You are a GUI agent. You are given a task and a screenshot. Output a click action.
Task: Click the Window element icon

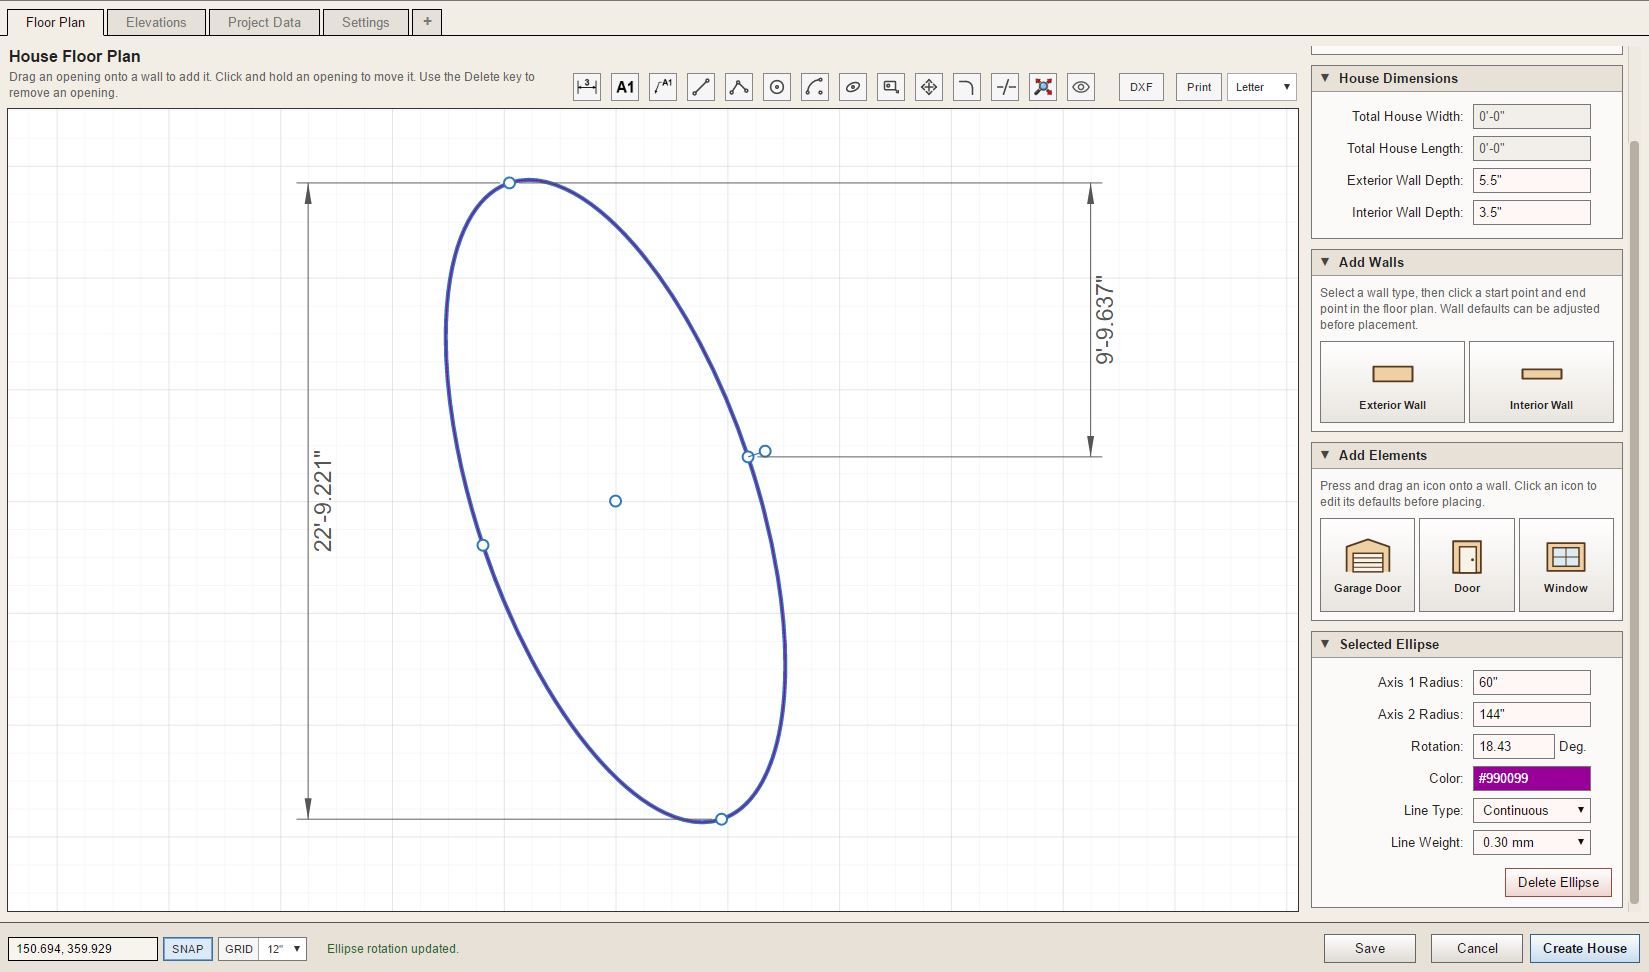pyautogui.click(x=1566, y=565)
